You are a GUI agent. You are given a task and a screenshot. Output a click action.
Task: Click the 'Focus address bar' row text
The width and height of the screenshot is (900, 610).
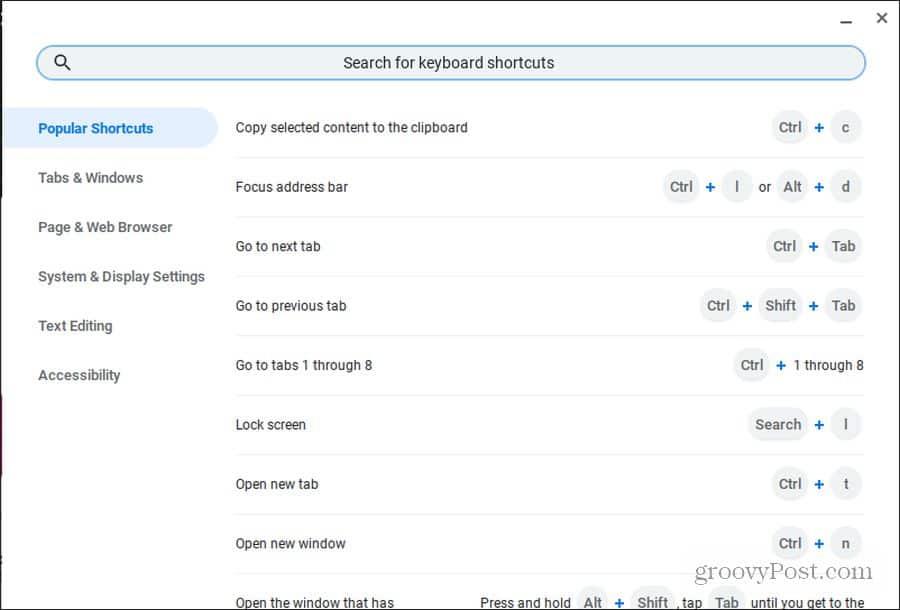292,187
